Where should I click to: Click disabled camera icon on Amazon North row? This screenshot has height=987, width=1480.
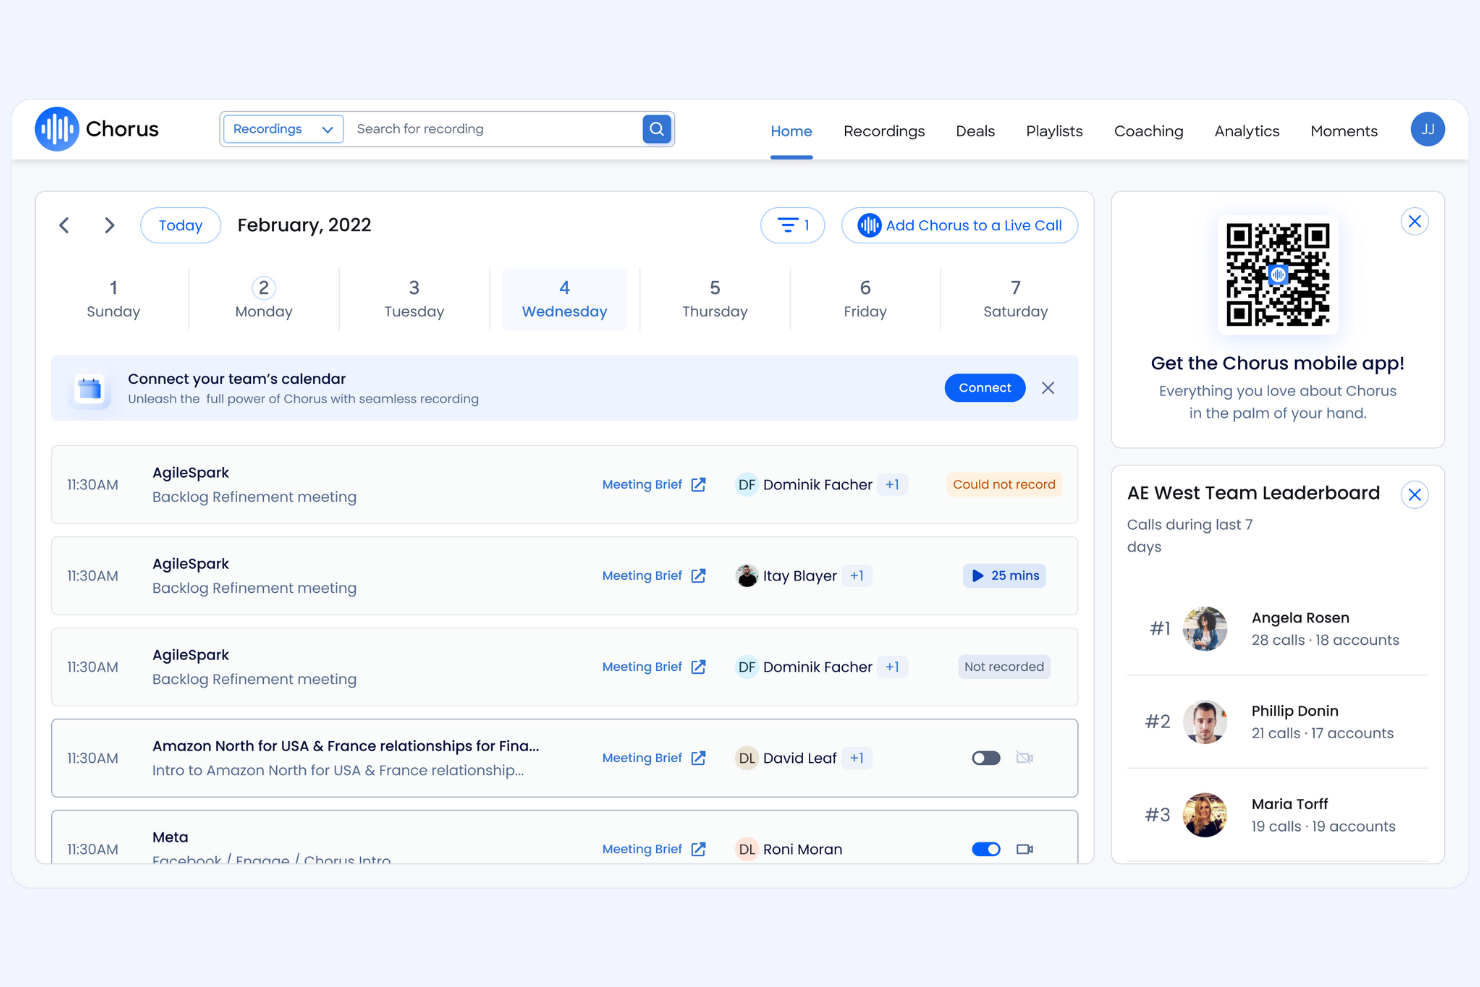point(1024,758)
